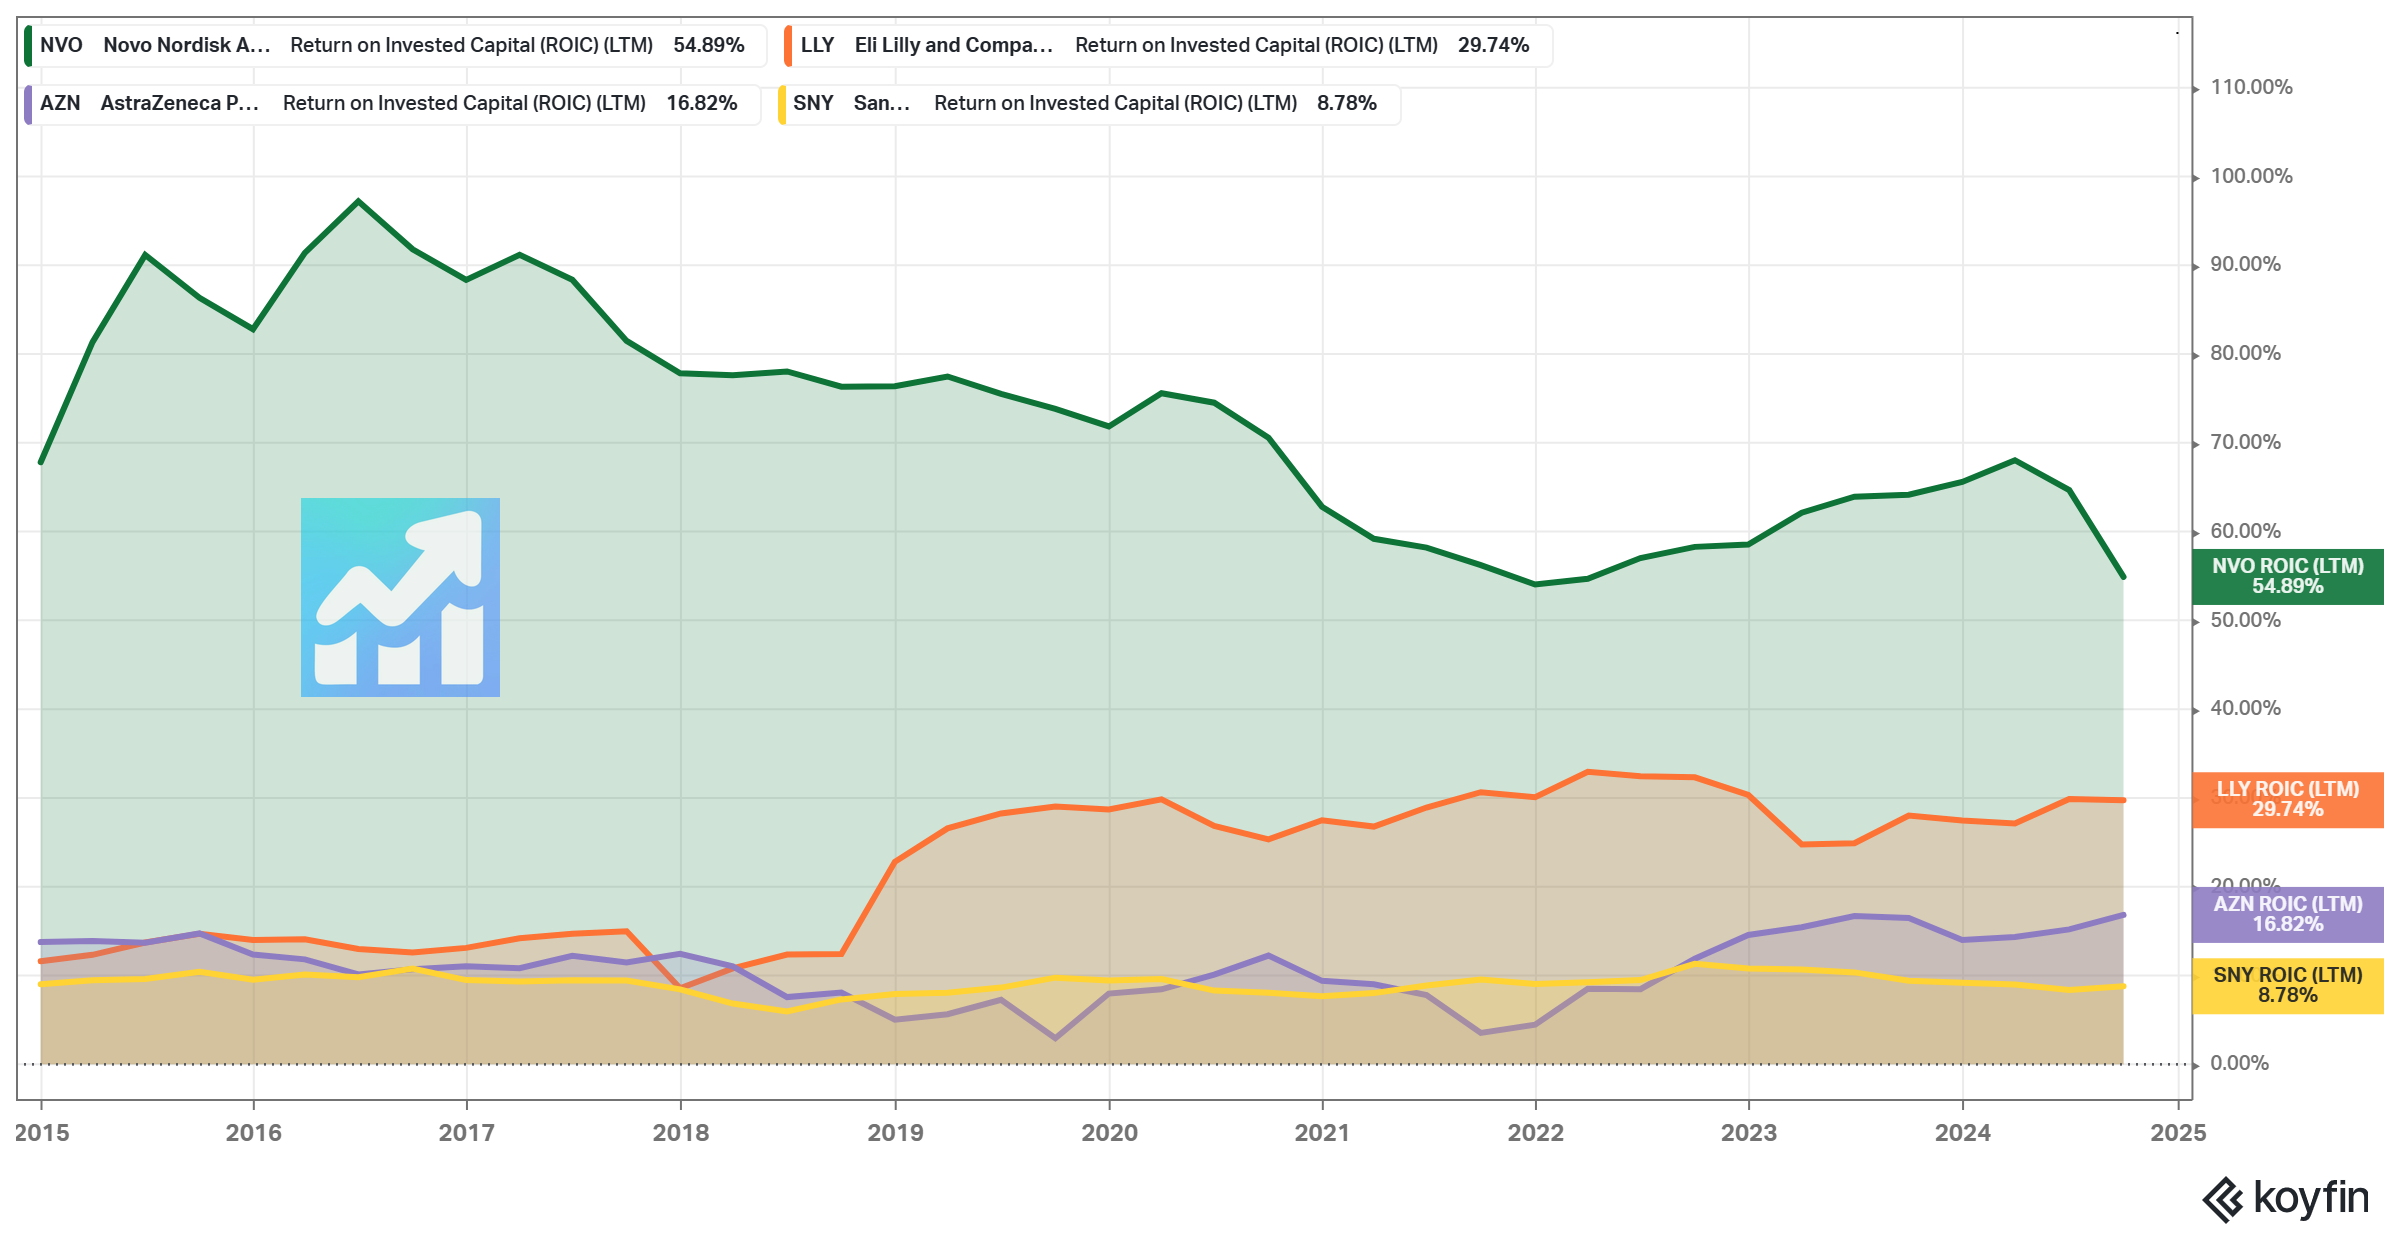Click the NVO legend entry showing 54.89%
Viewport: 2400px width, 1240px height.
tap(395, 46)
